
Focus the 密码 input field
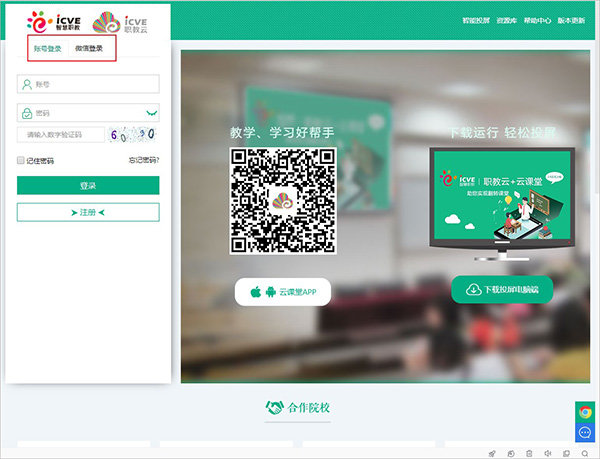click(88, 113)
